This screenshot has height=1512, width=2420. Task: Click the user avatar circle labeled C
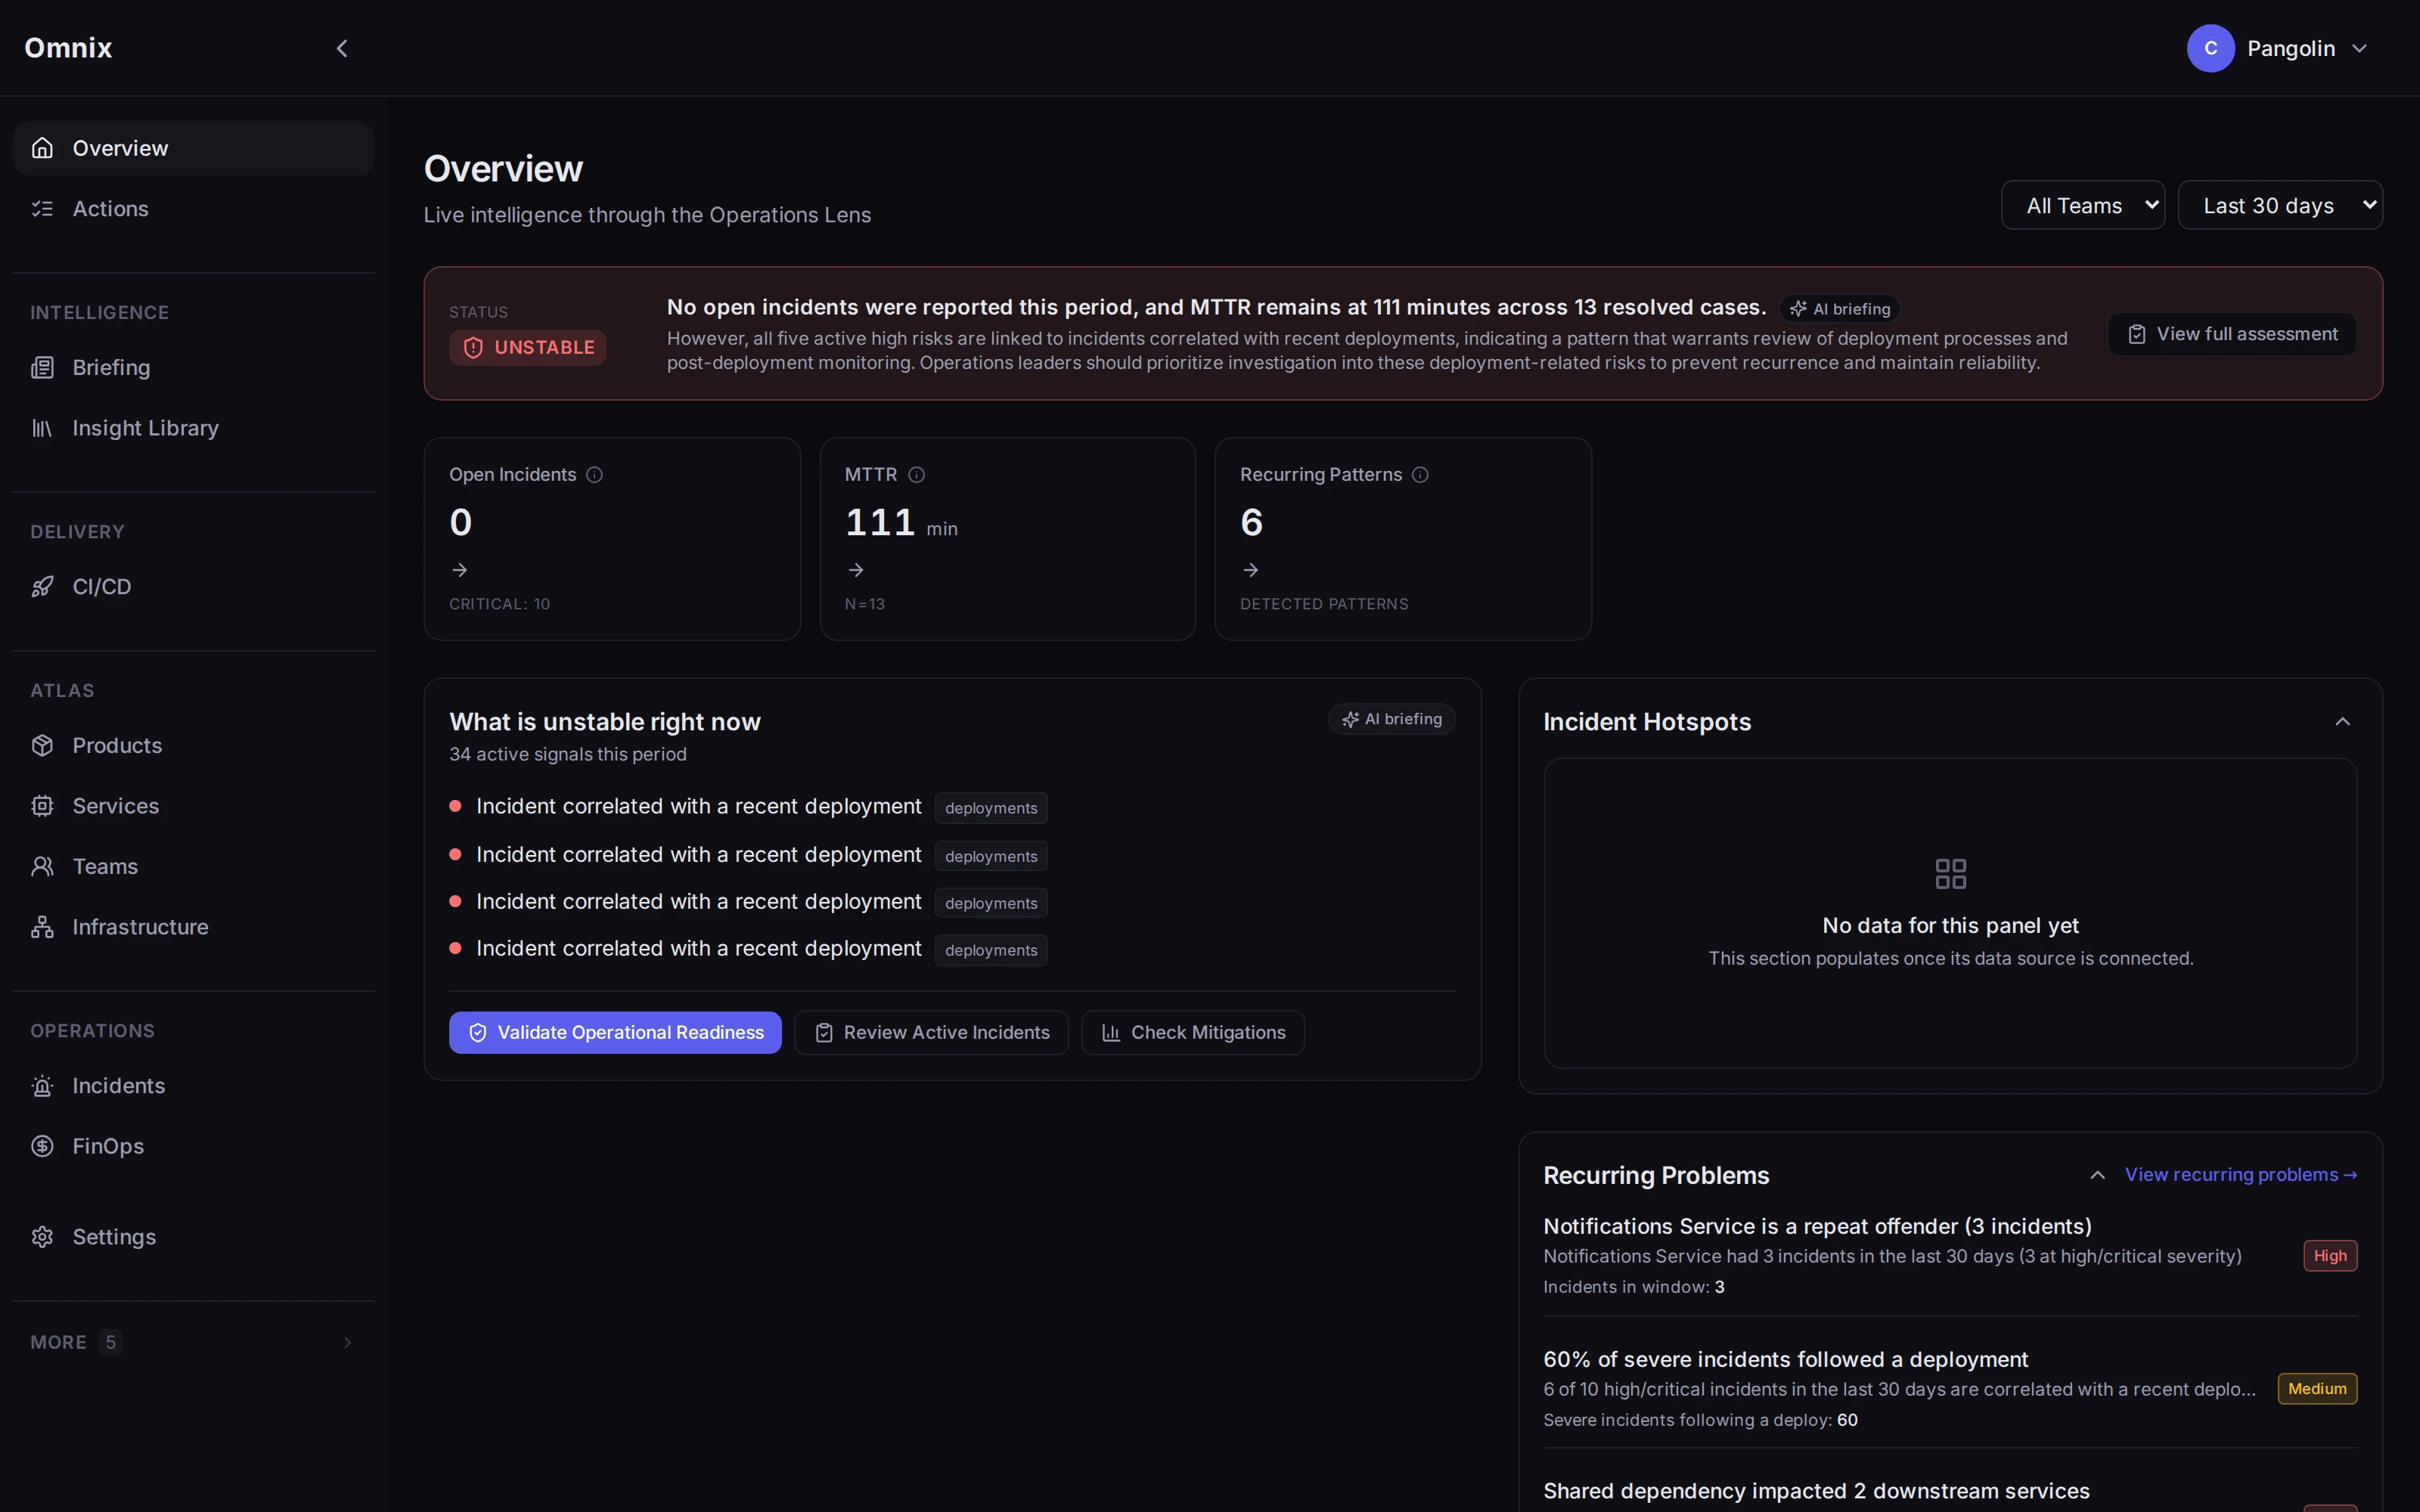[2211, 48]
